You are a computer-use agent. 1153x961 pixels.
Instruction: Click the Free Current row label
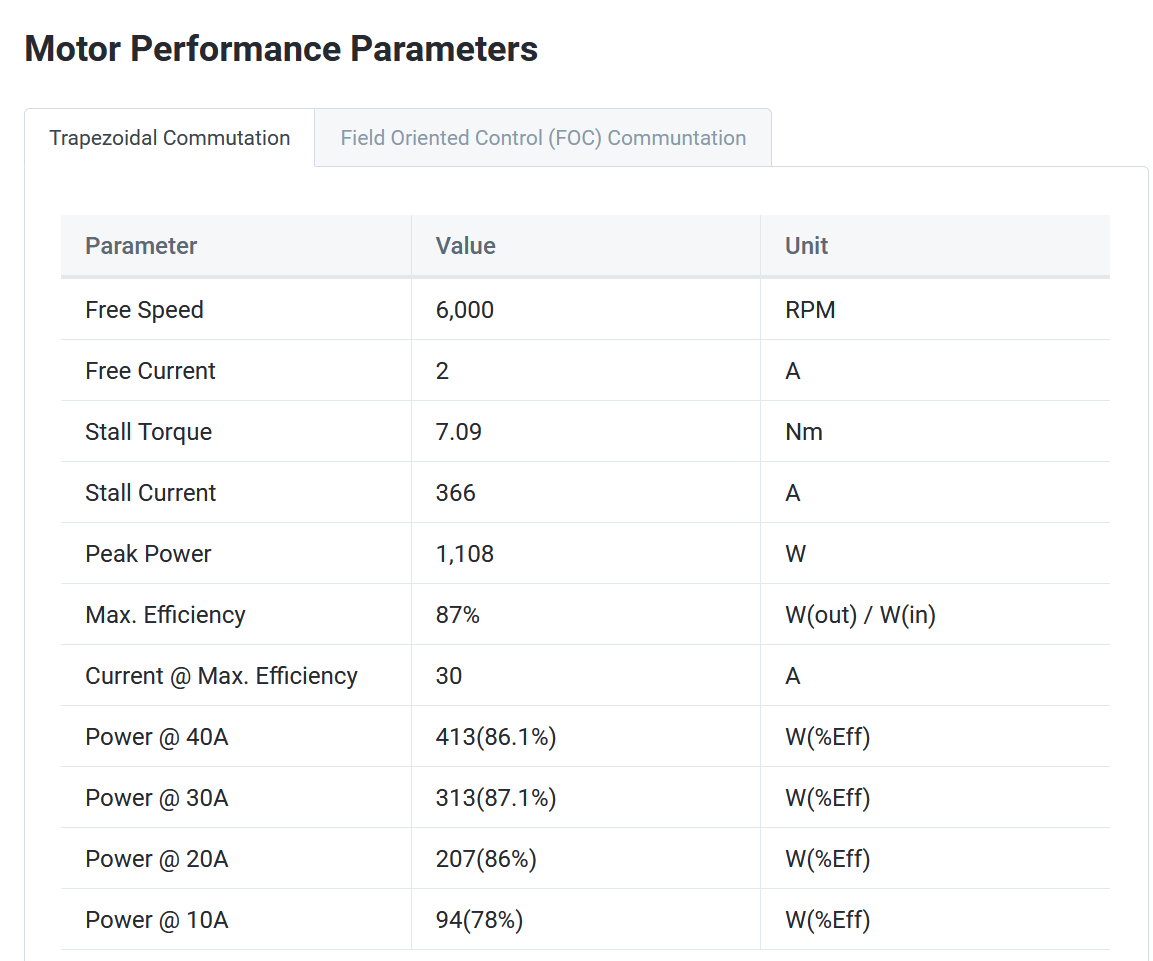150,371
